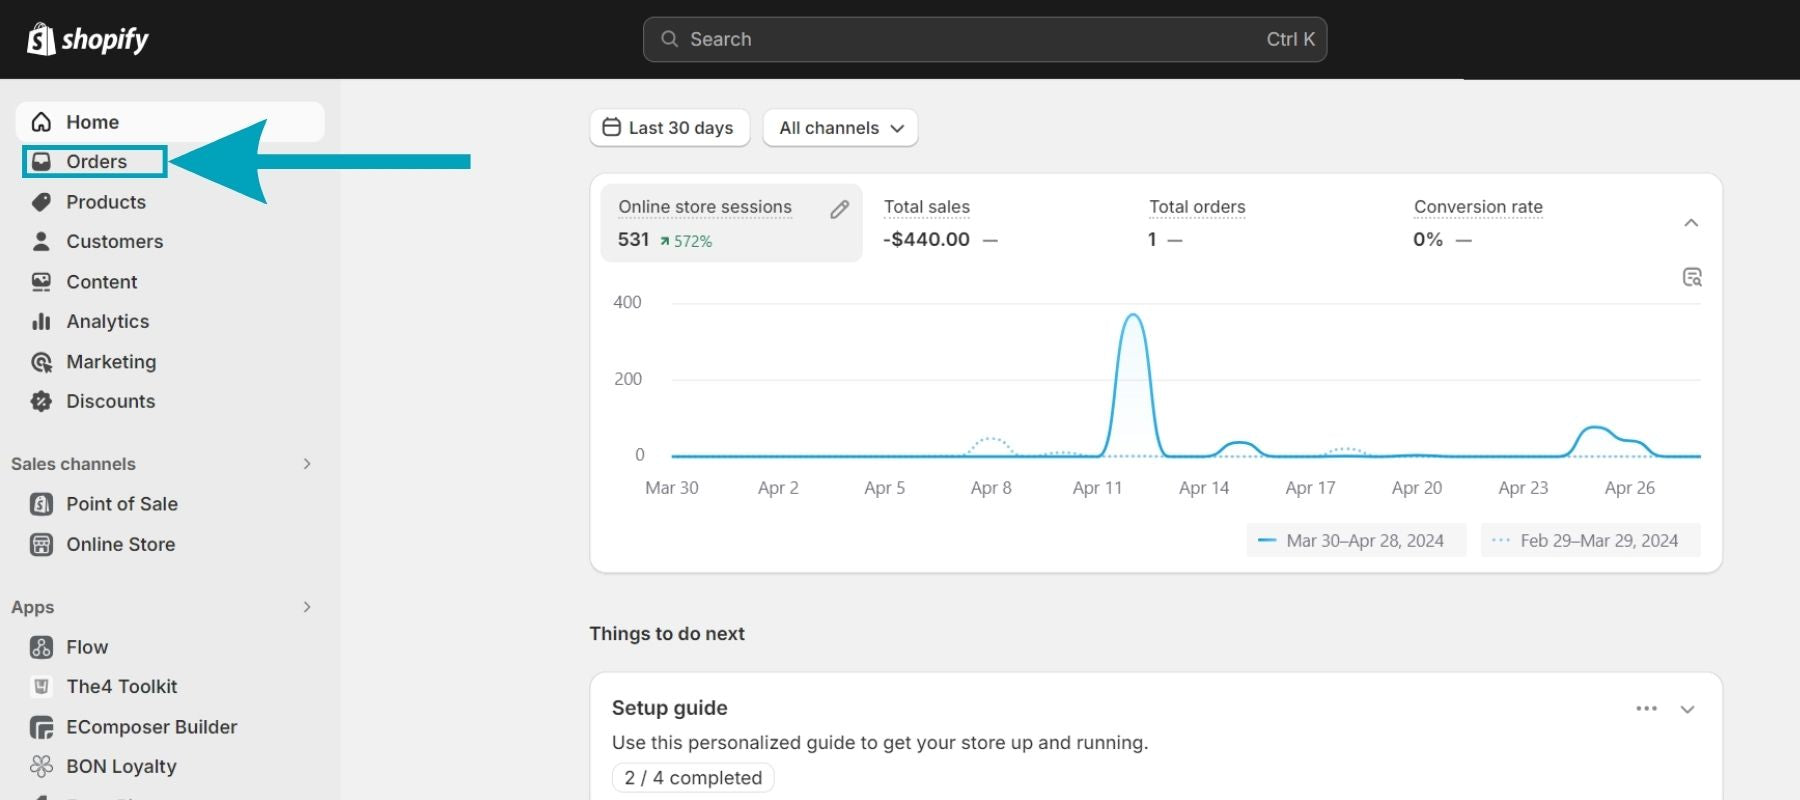Select the Conversion rate metric

(1478, 223)
